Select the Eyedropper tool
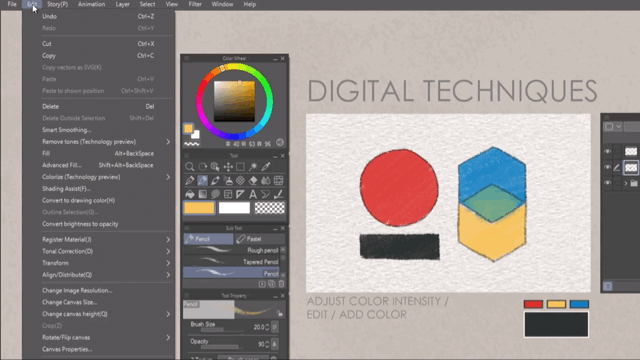Screen dimensions: 640x360 tap(266, 167)
